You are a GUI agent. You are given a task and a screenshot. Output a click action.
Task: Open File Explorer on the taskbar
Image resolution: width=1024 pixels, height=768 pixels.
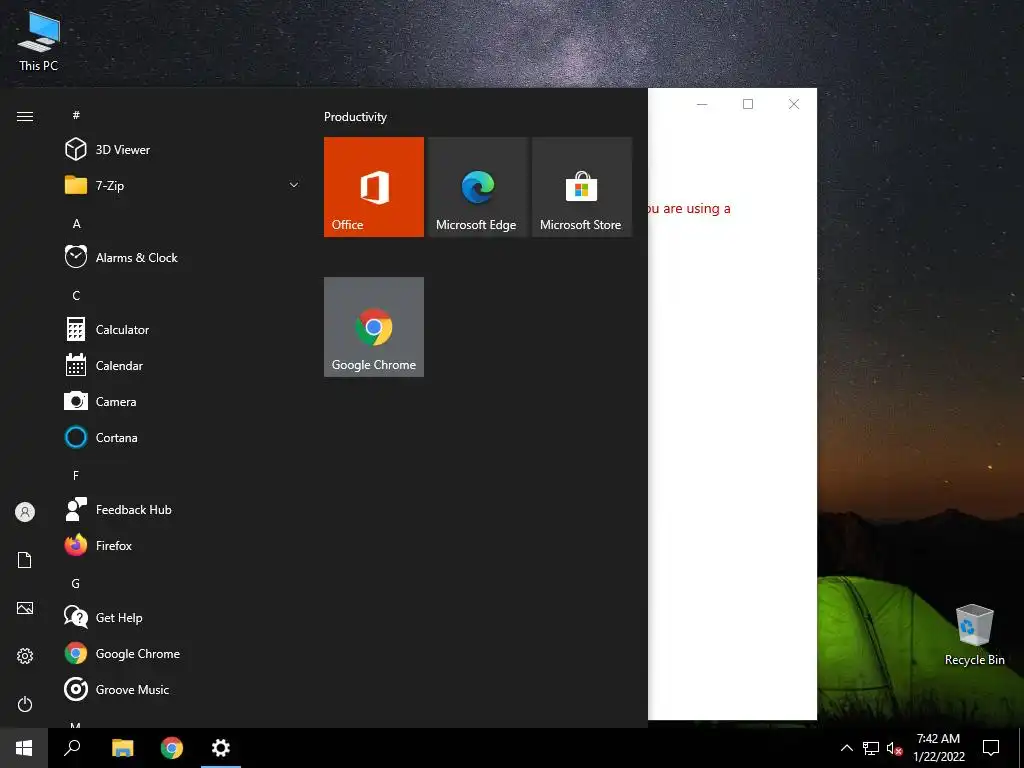coord(122,748)
